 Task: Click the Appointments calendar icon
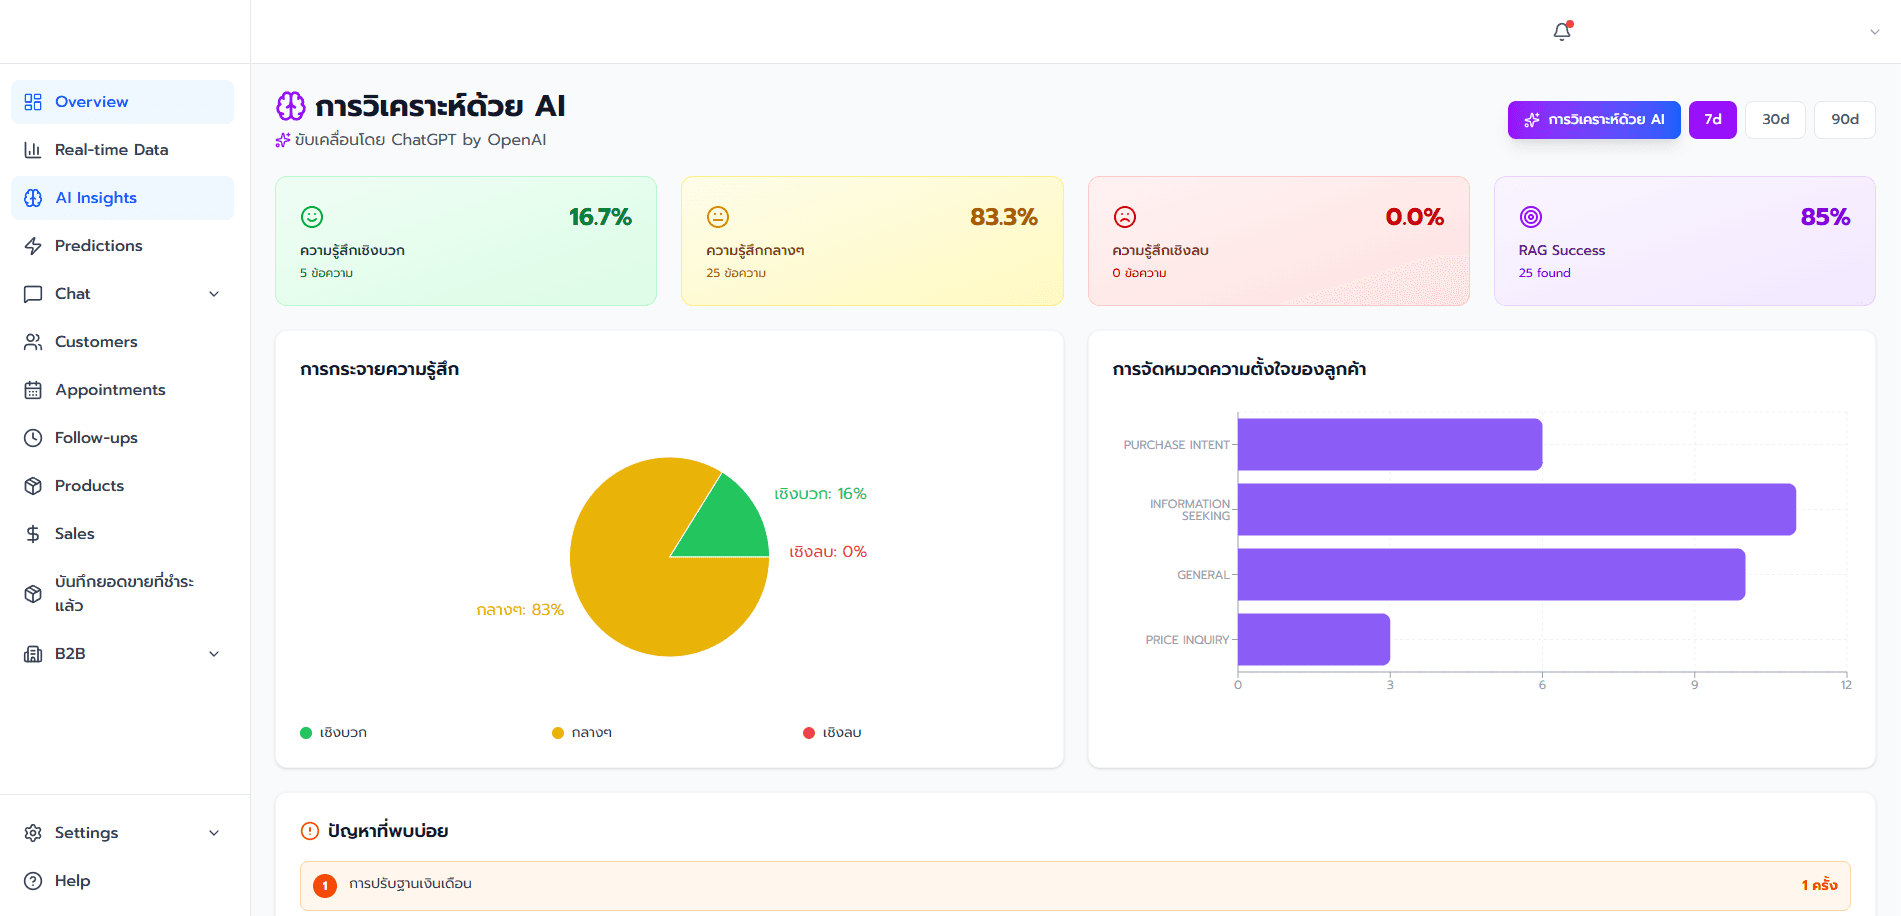tap(33, 390)
